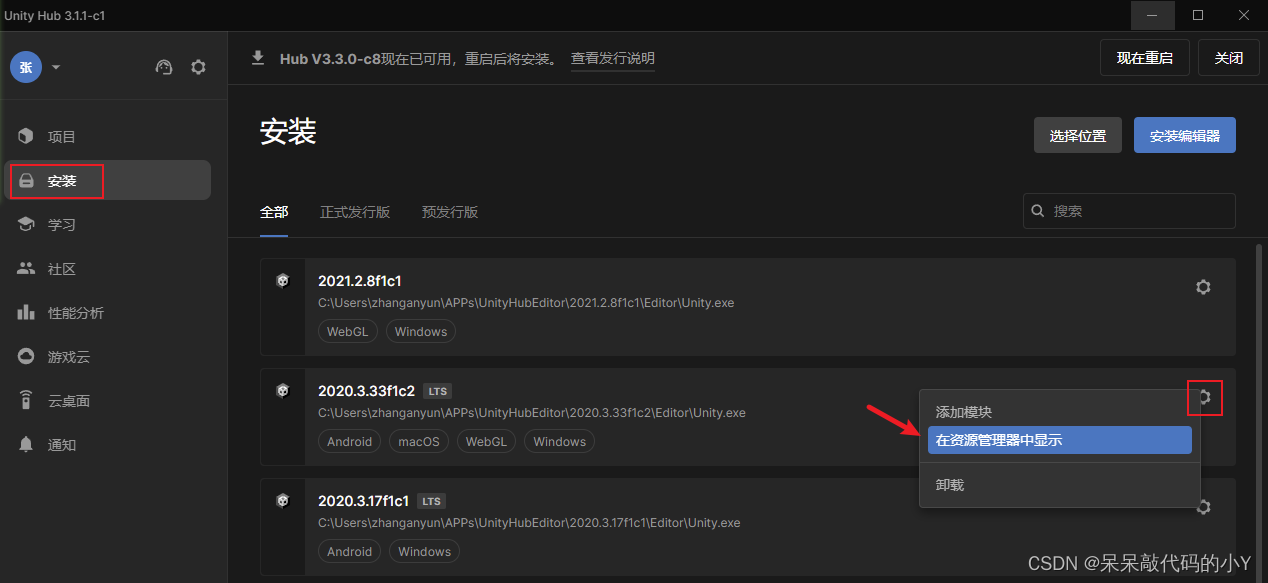Switch to 正式发行版 tab
The image size is (1268, 583).
coord(355,212)
